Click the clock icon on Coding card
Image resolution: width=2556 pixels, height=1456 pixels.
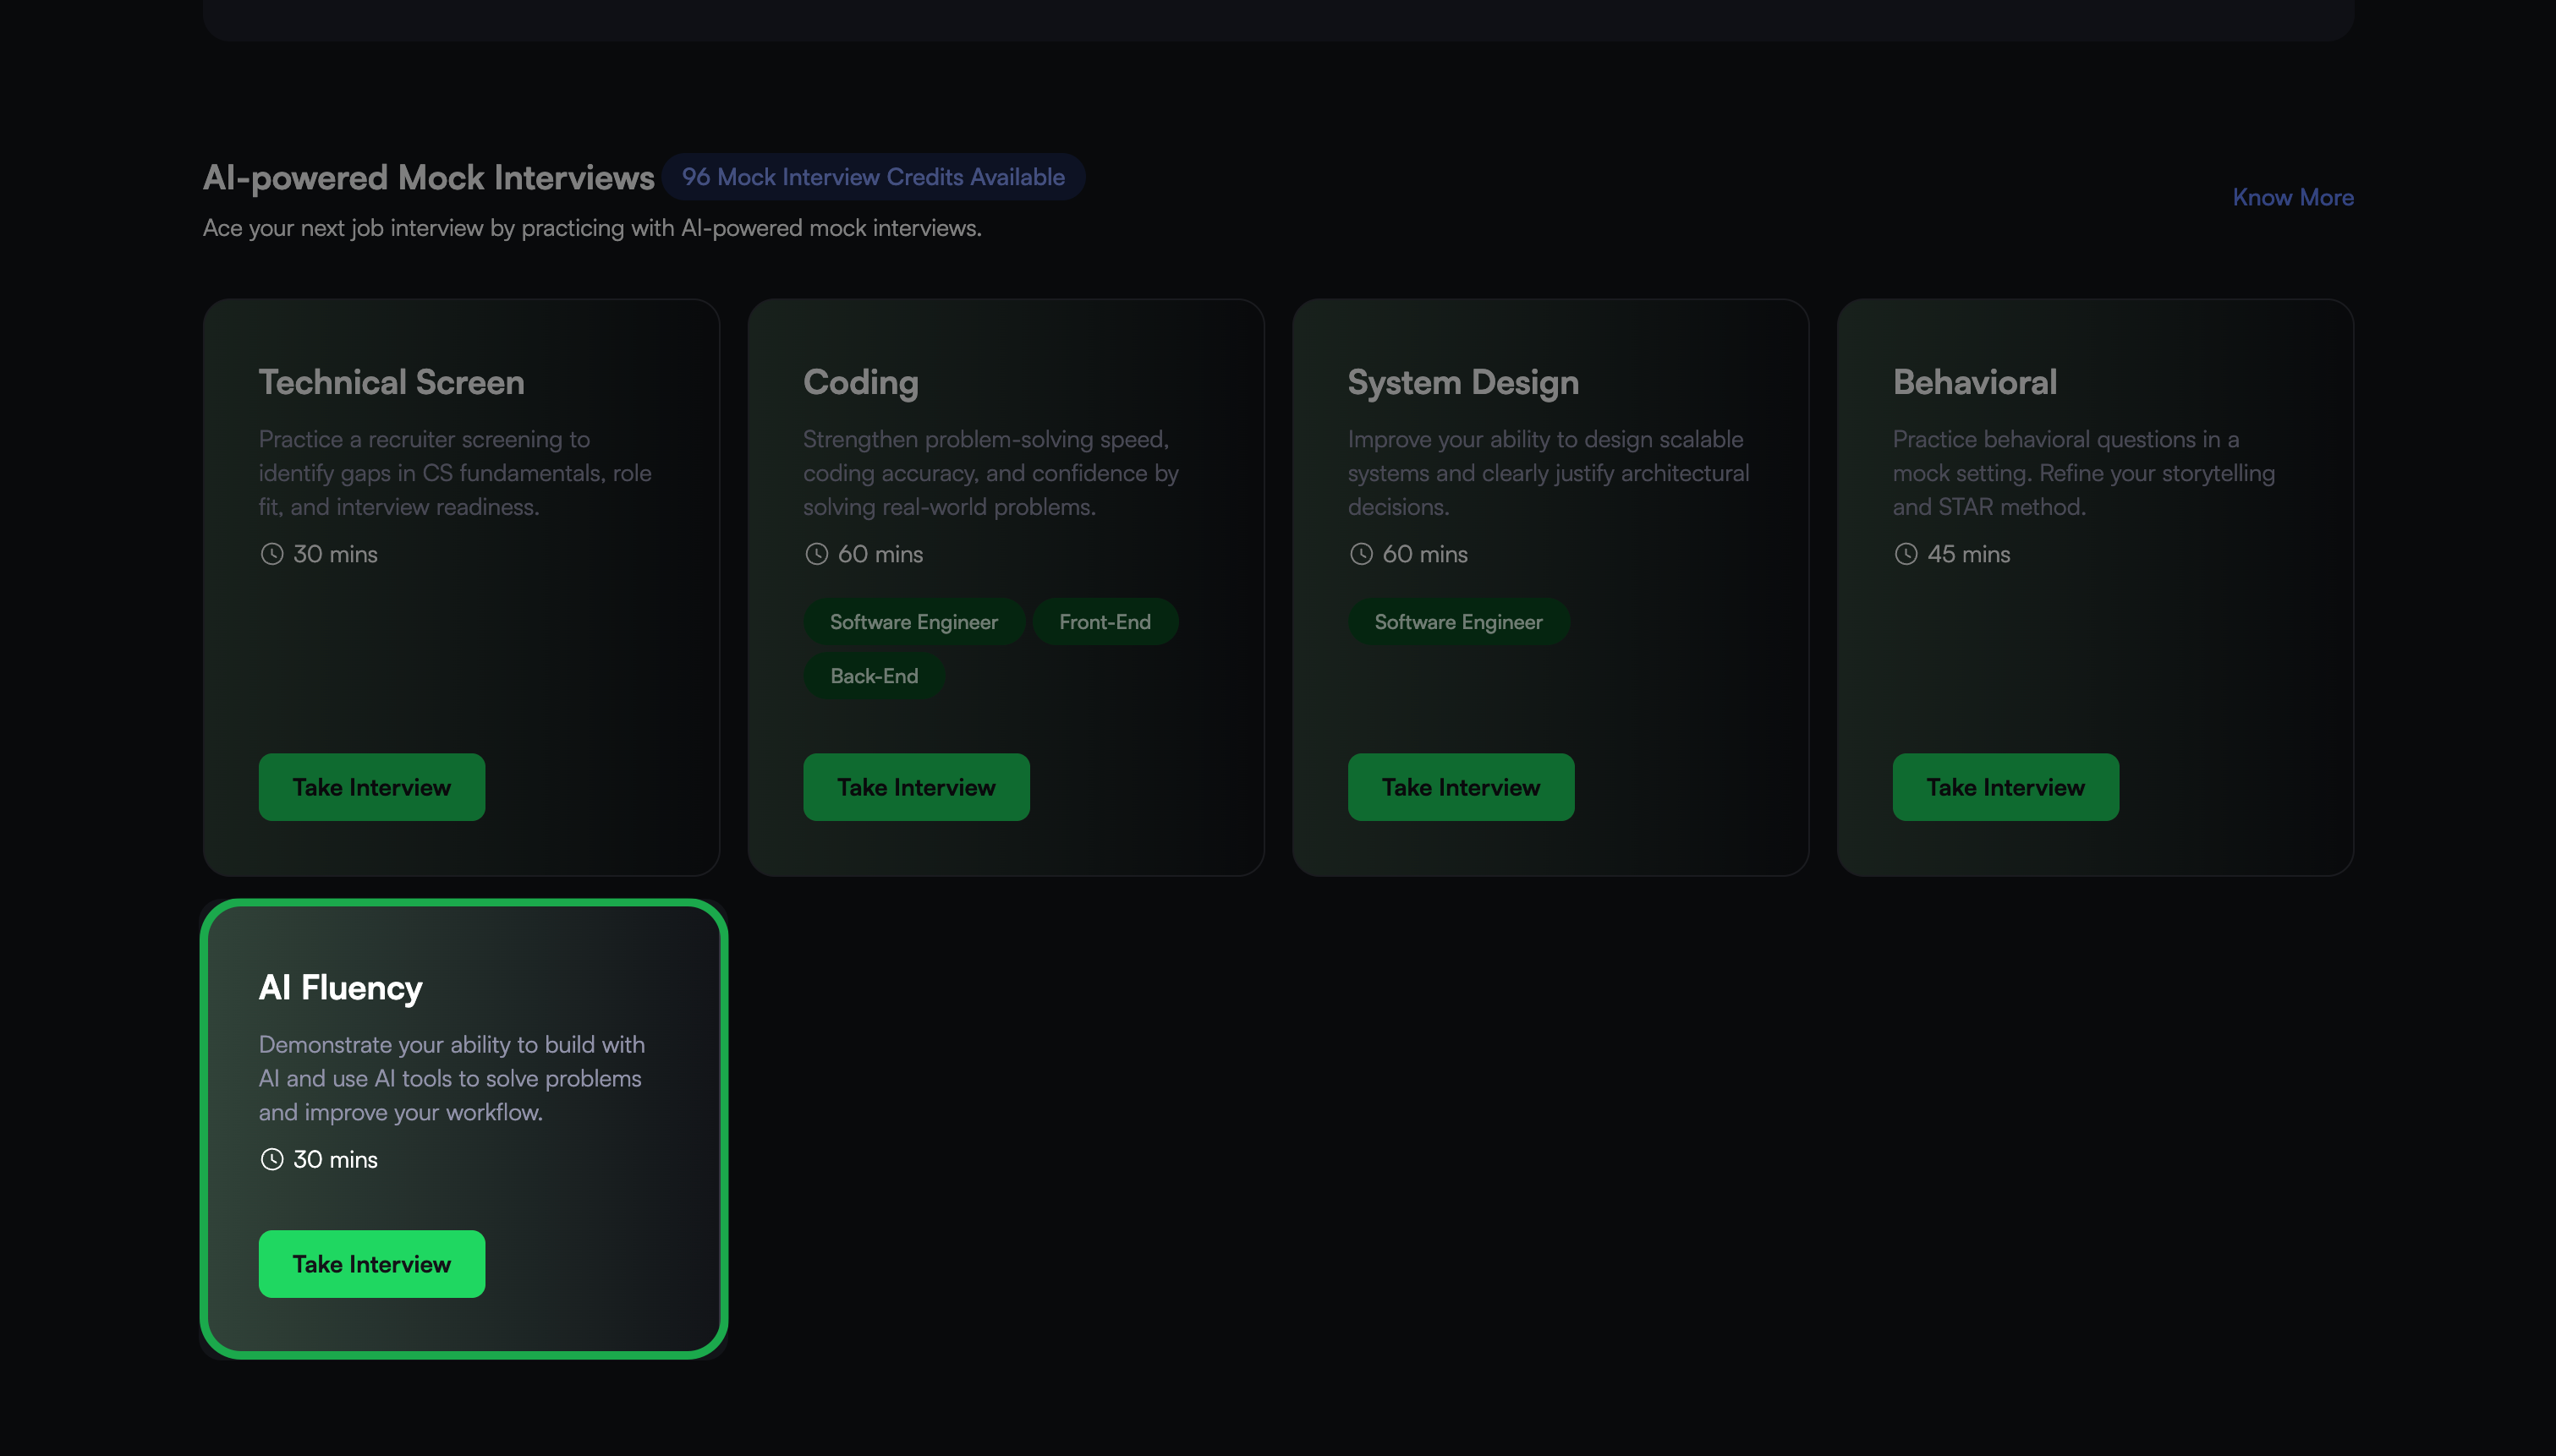(x=816, y=554)
